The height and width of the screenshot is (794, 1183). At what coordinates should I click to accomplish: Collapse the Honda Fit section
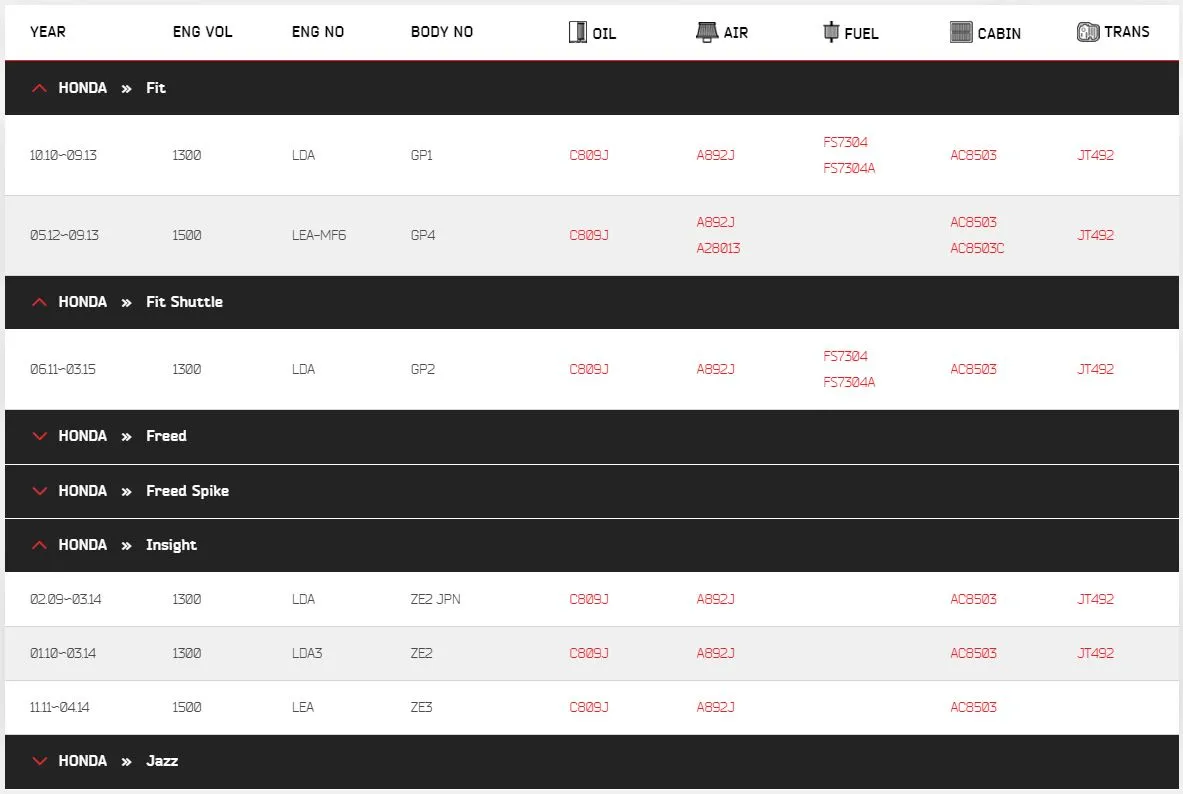[x=40, y=88]
